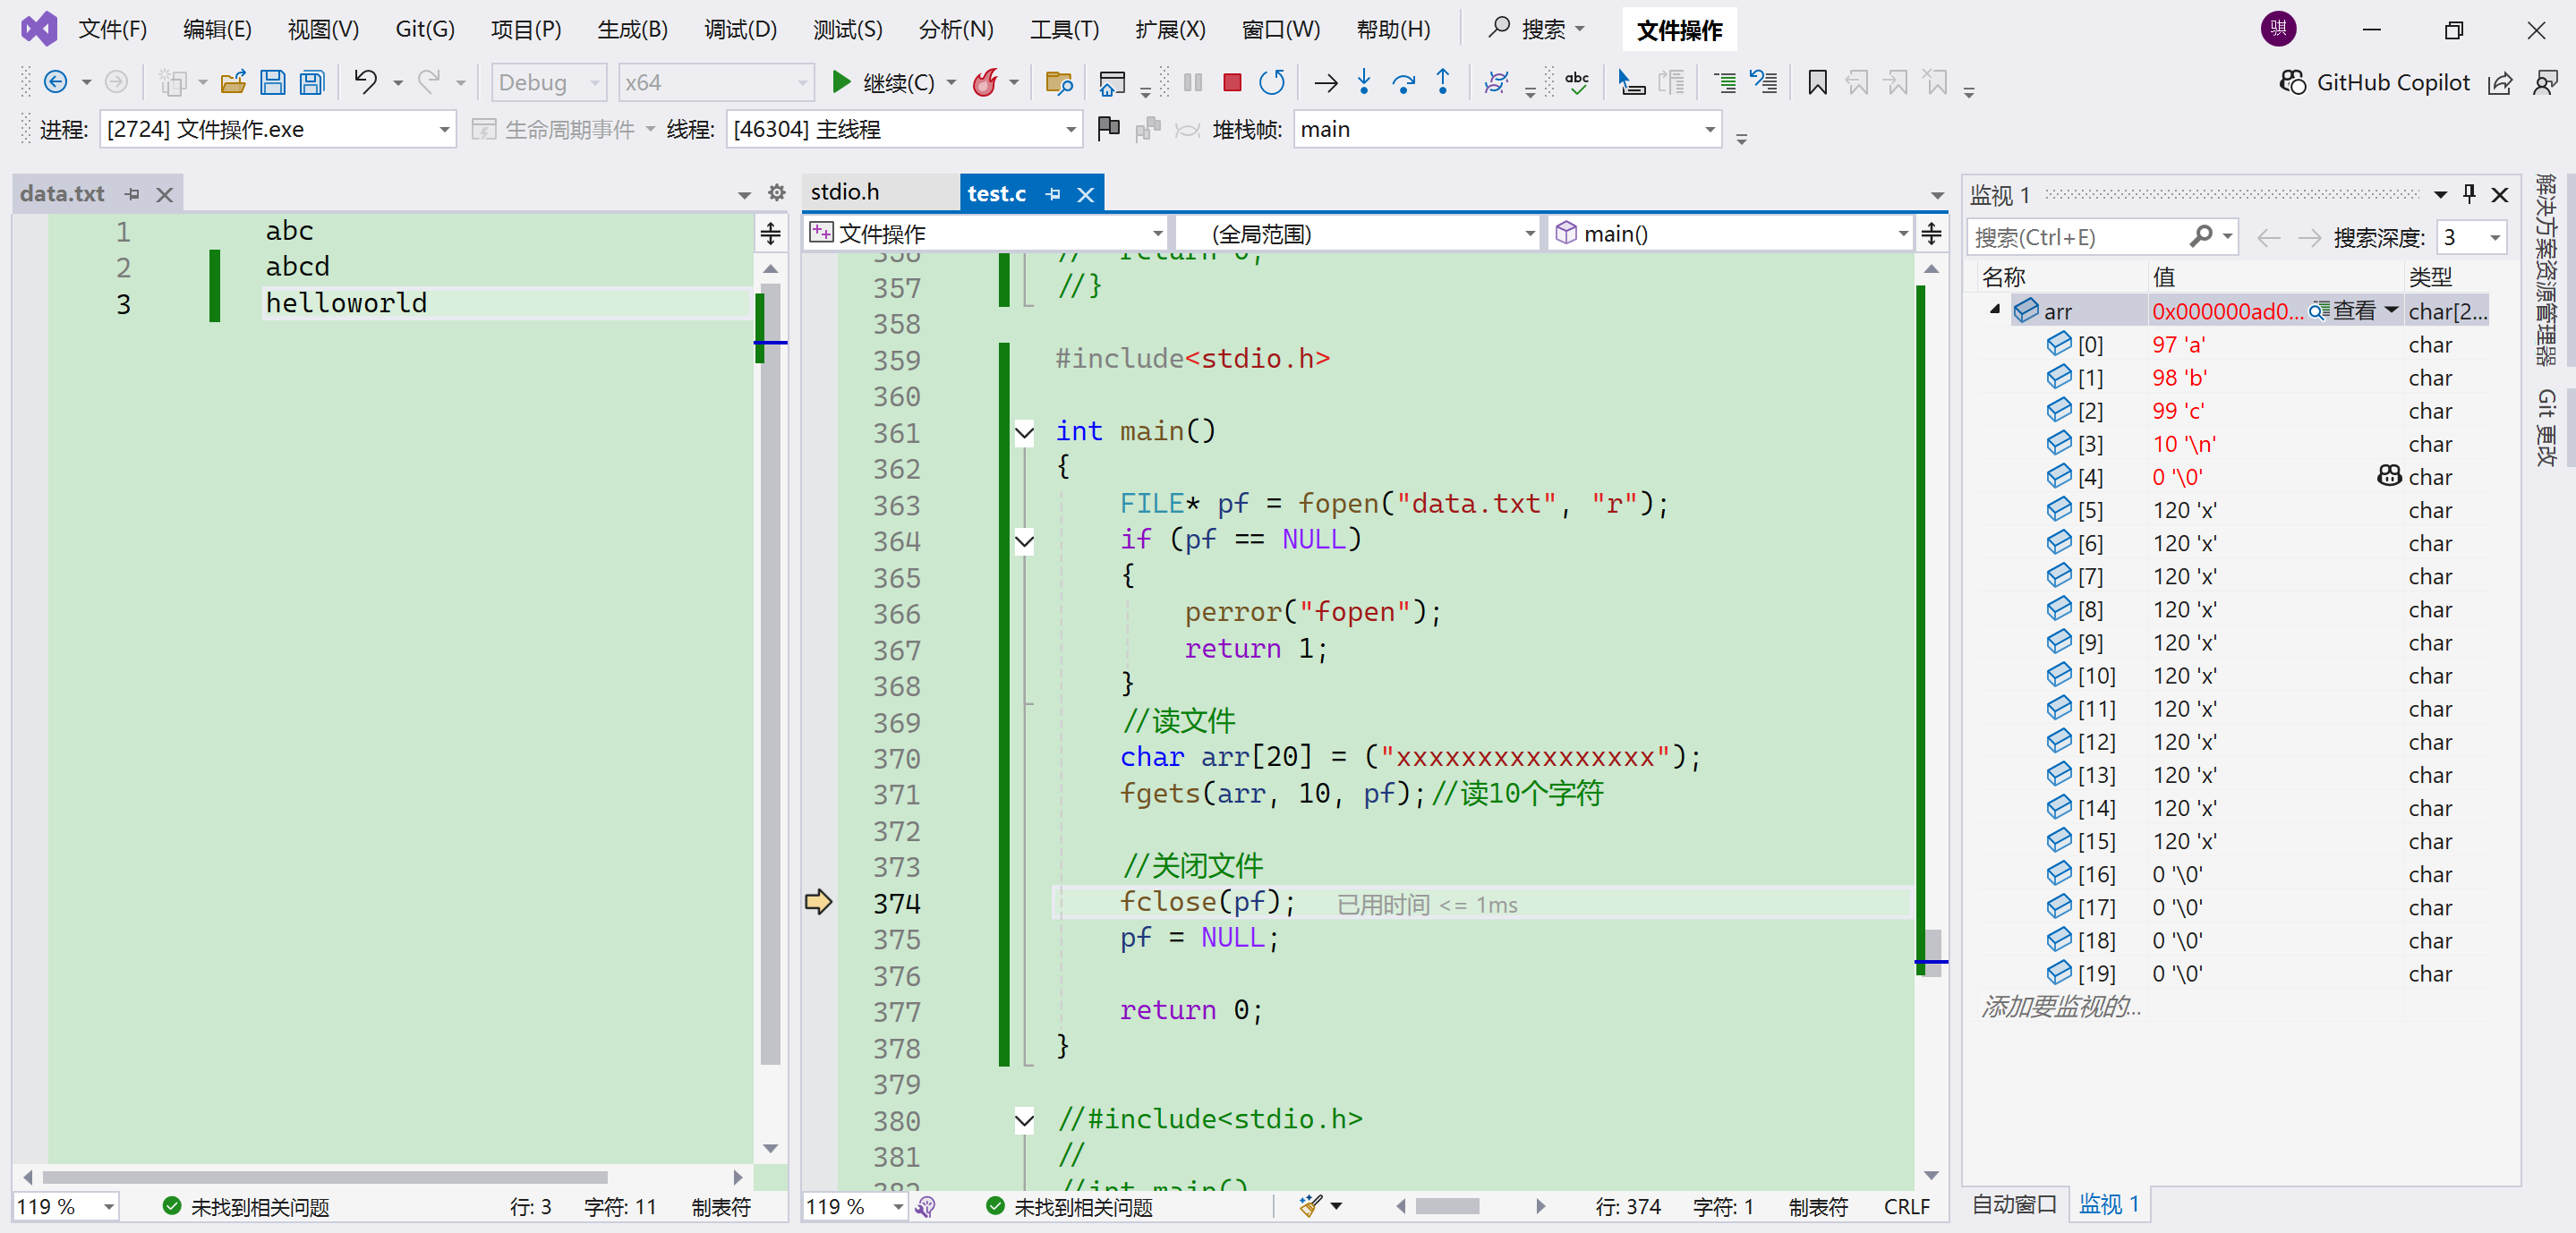Click the Hot Reload flame icon
Viewport: 2576px width, 1233px height.
click(x=985, y=83)
